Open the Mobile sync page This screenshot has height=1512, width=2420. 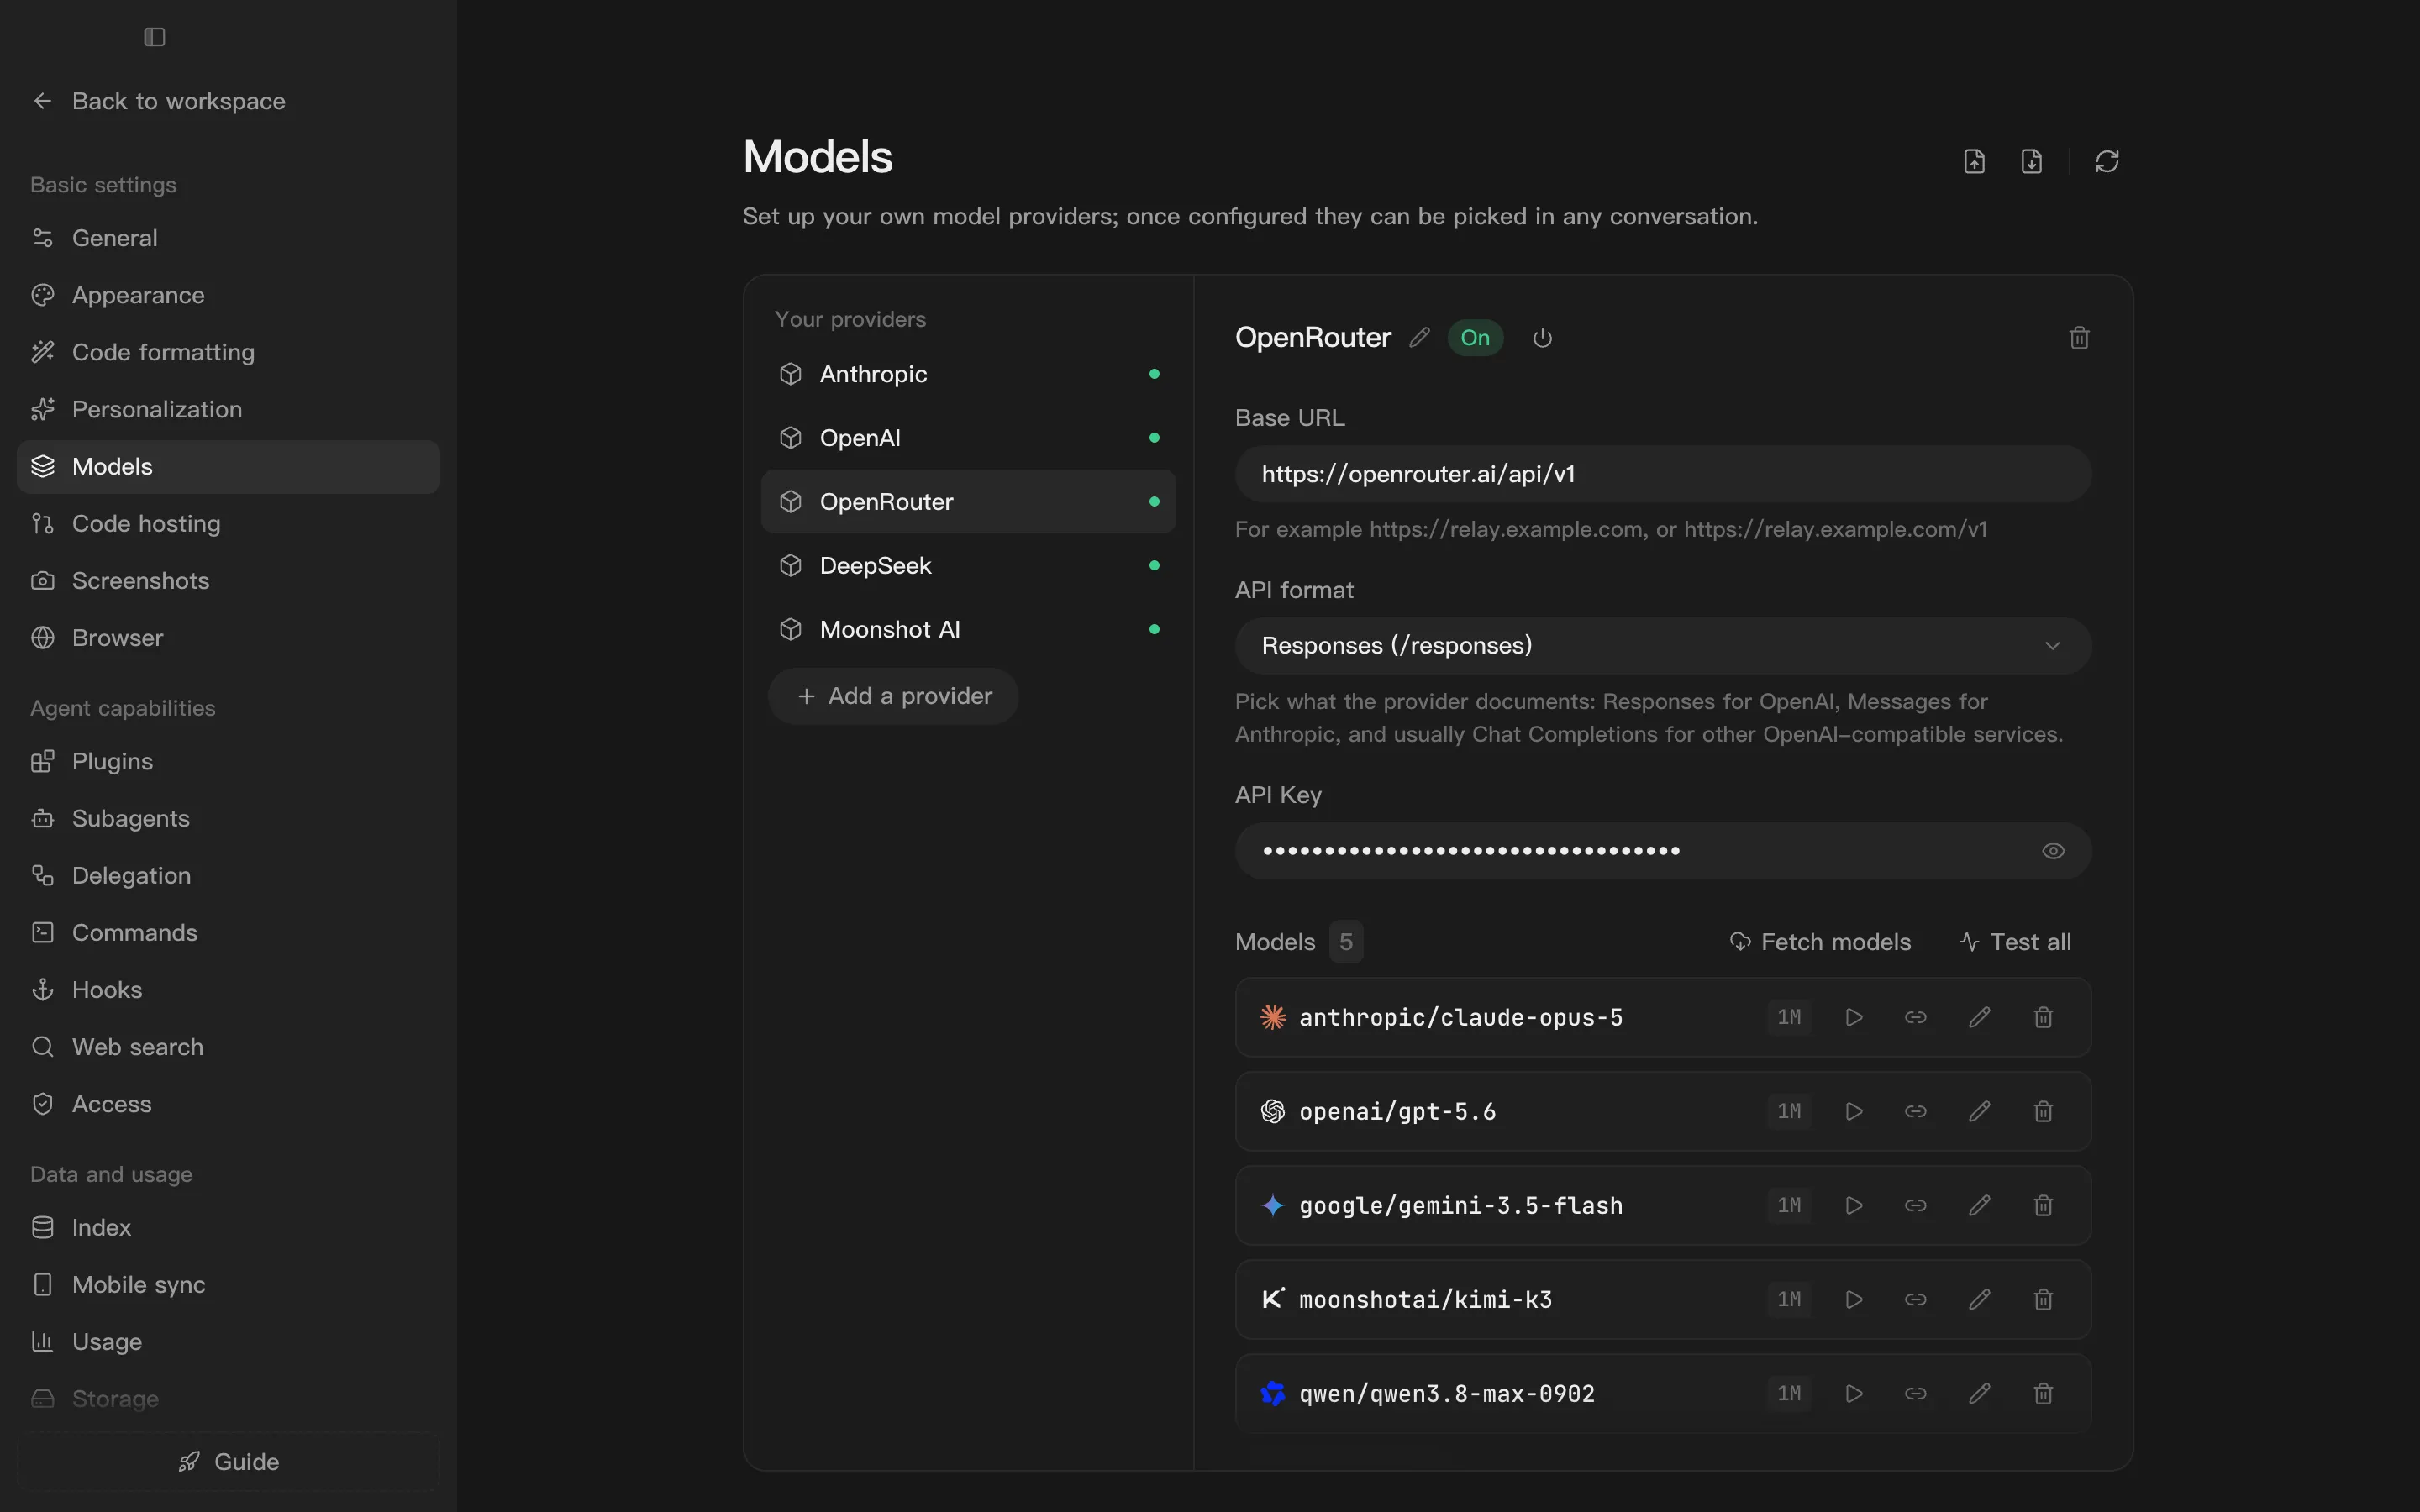pos(228,1284)
